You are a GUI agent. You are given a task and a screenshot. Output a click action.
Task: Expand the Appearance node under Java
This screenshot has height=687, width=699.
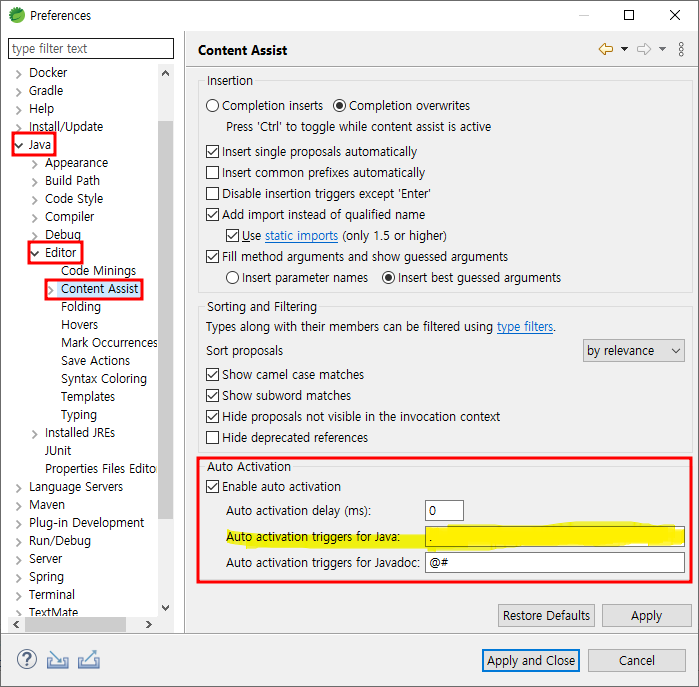pos(35,164)
